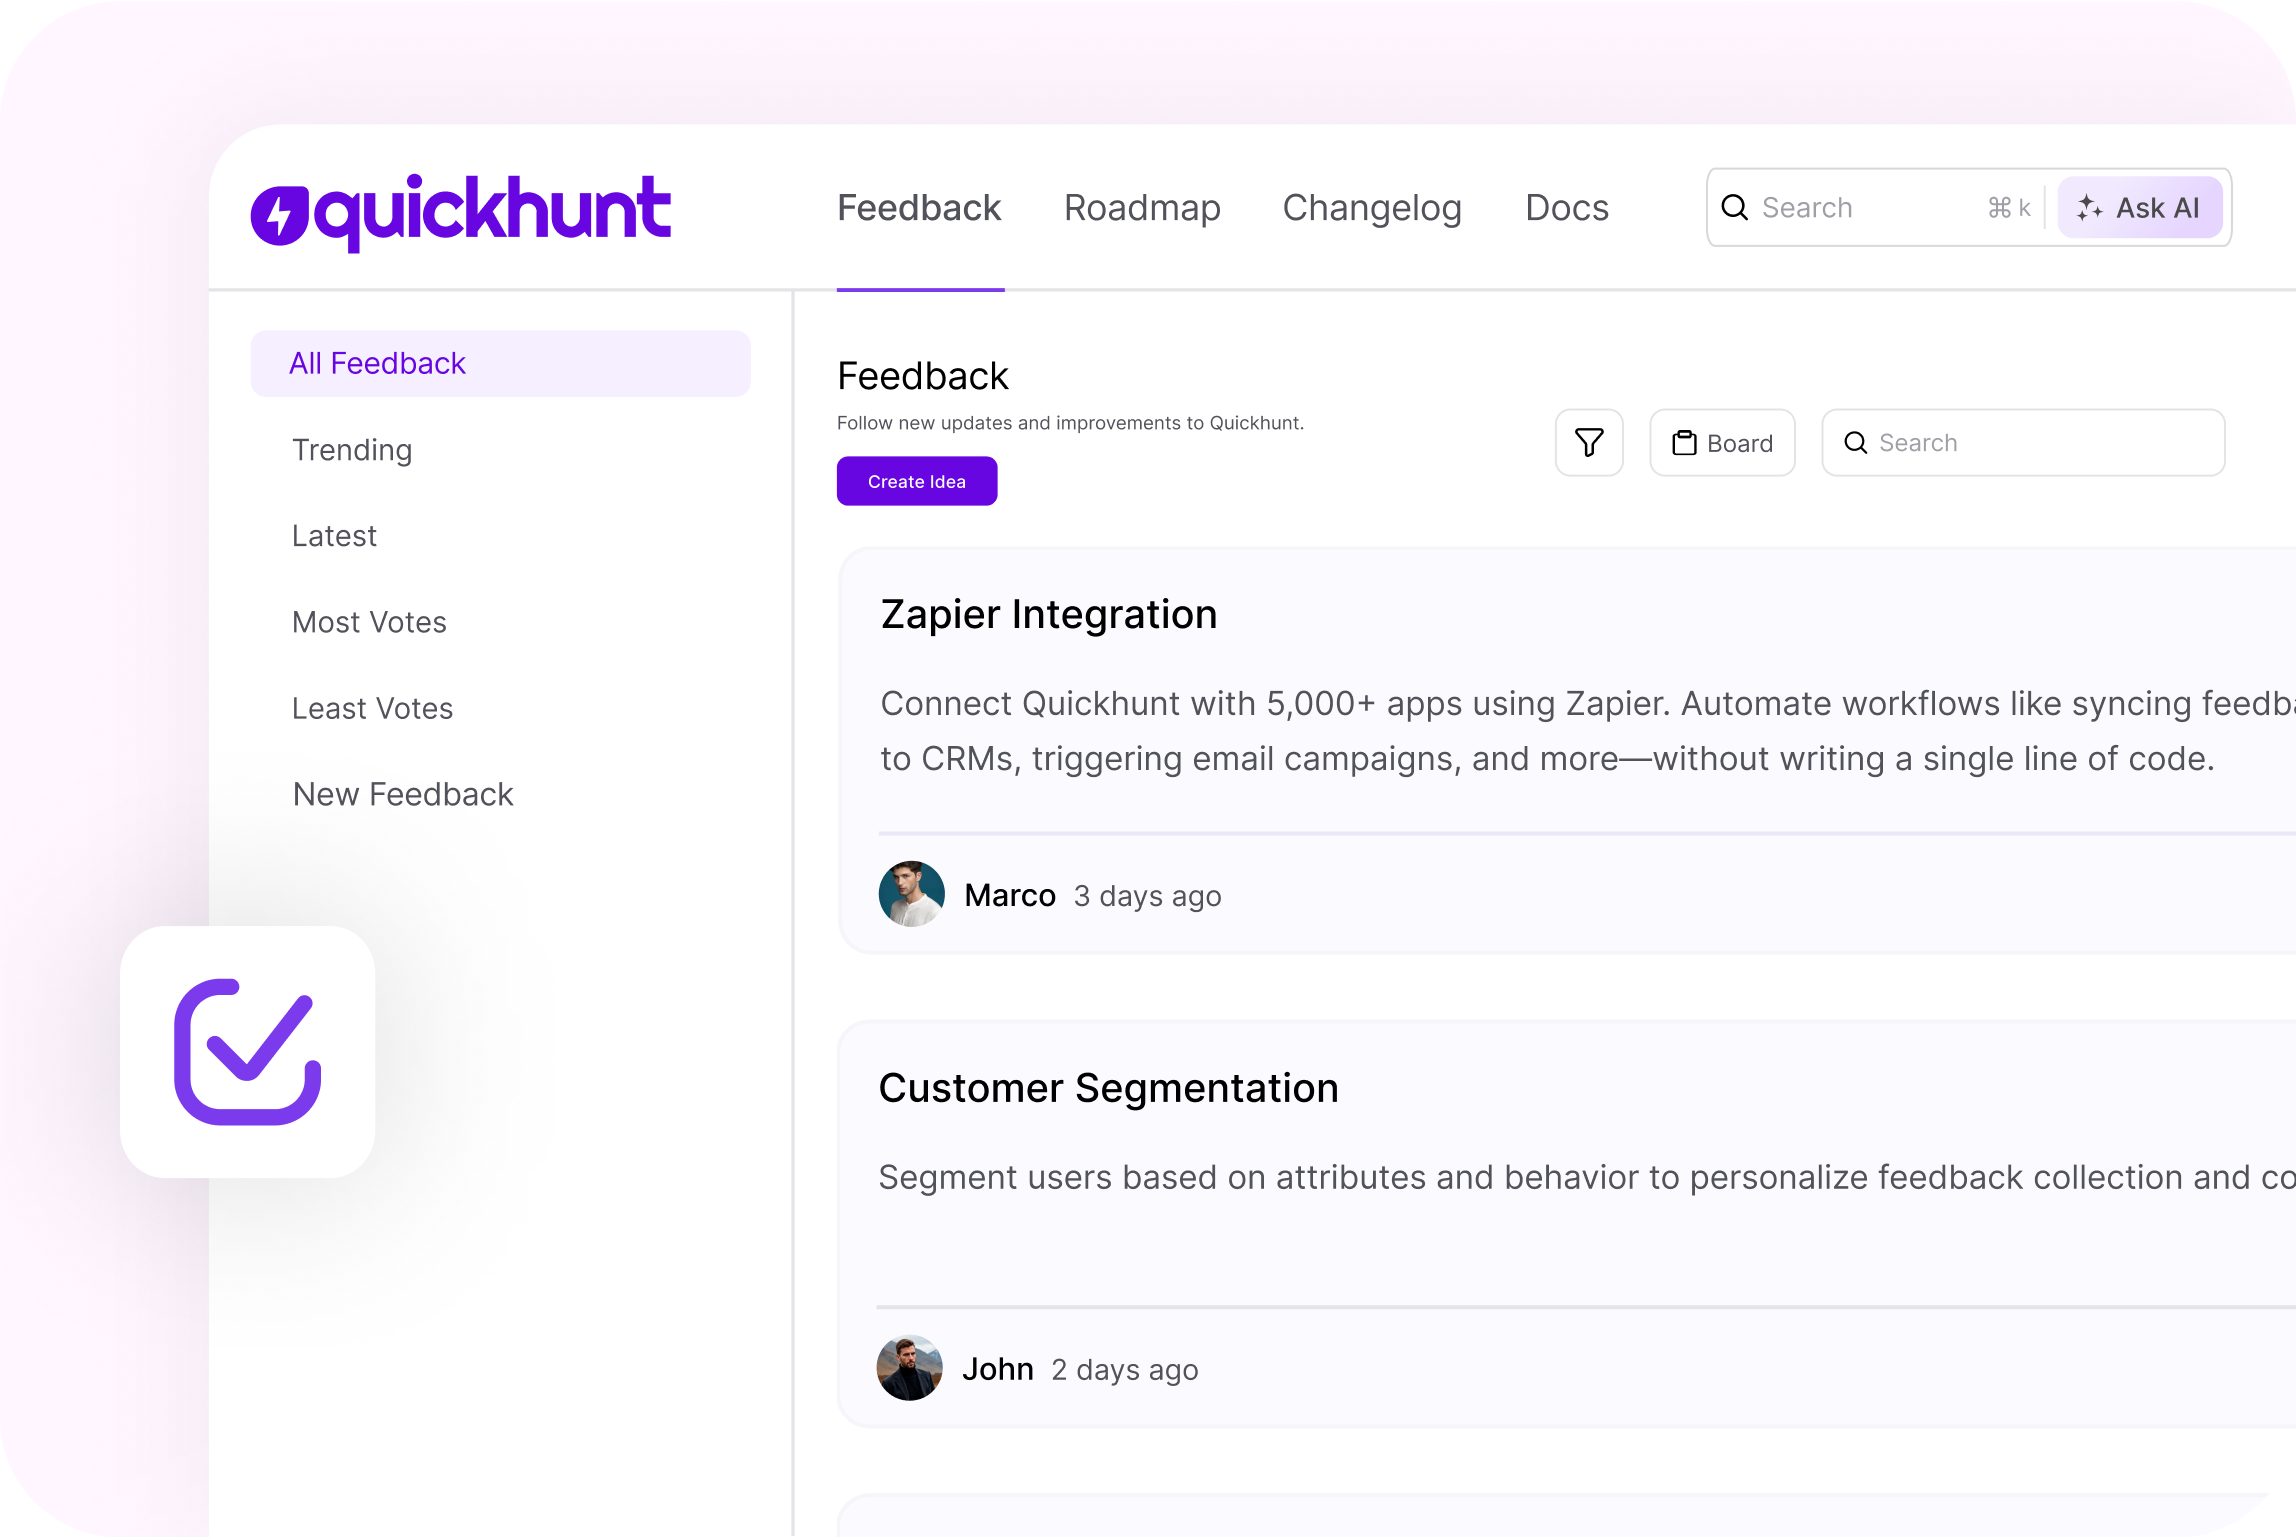
Task: Click the Customer Segmentation description text
Action: point(1587,1177)
